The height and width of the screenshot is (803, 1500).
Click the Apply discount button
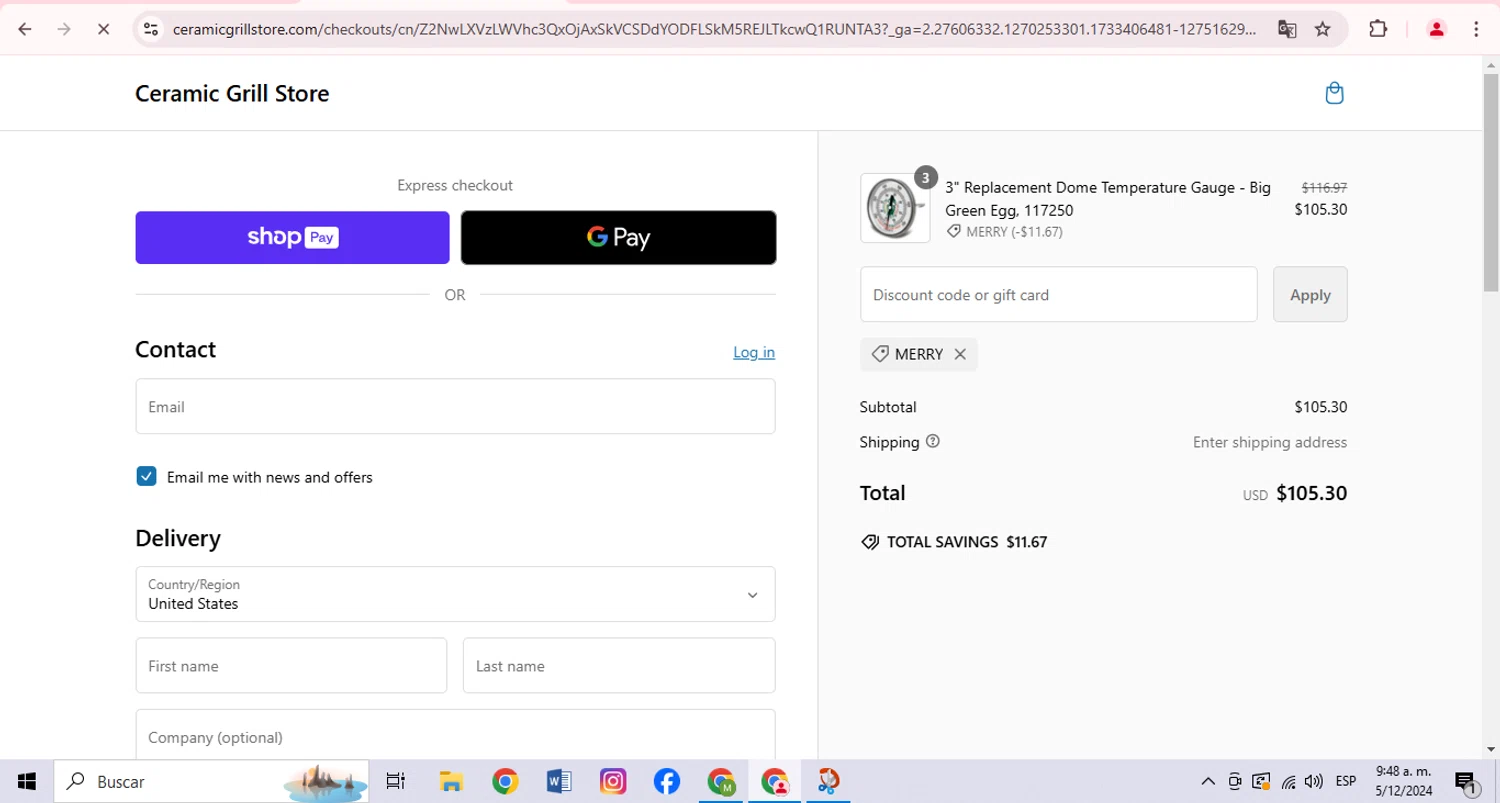coord(1310,295)
